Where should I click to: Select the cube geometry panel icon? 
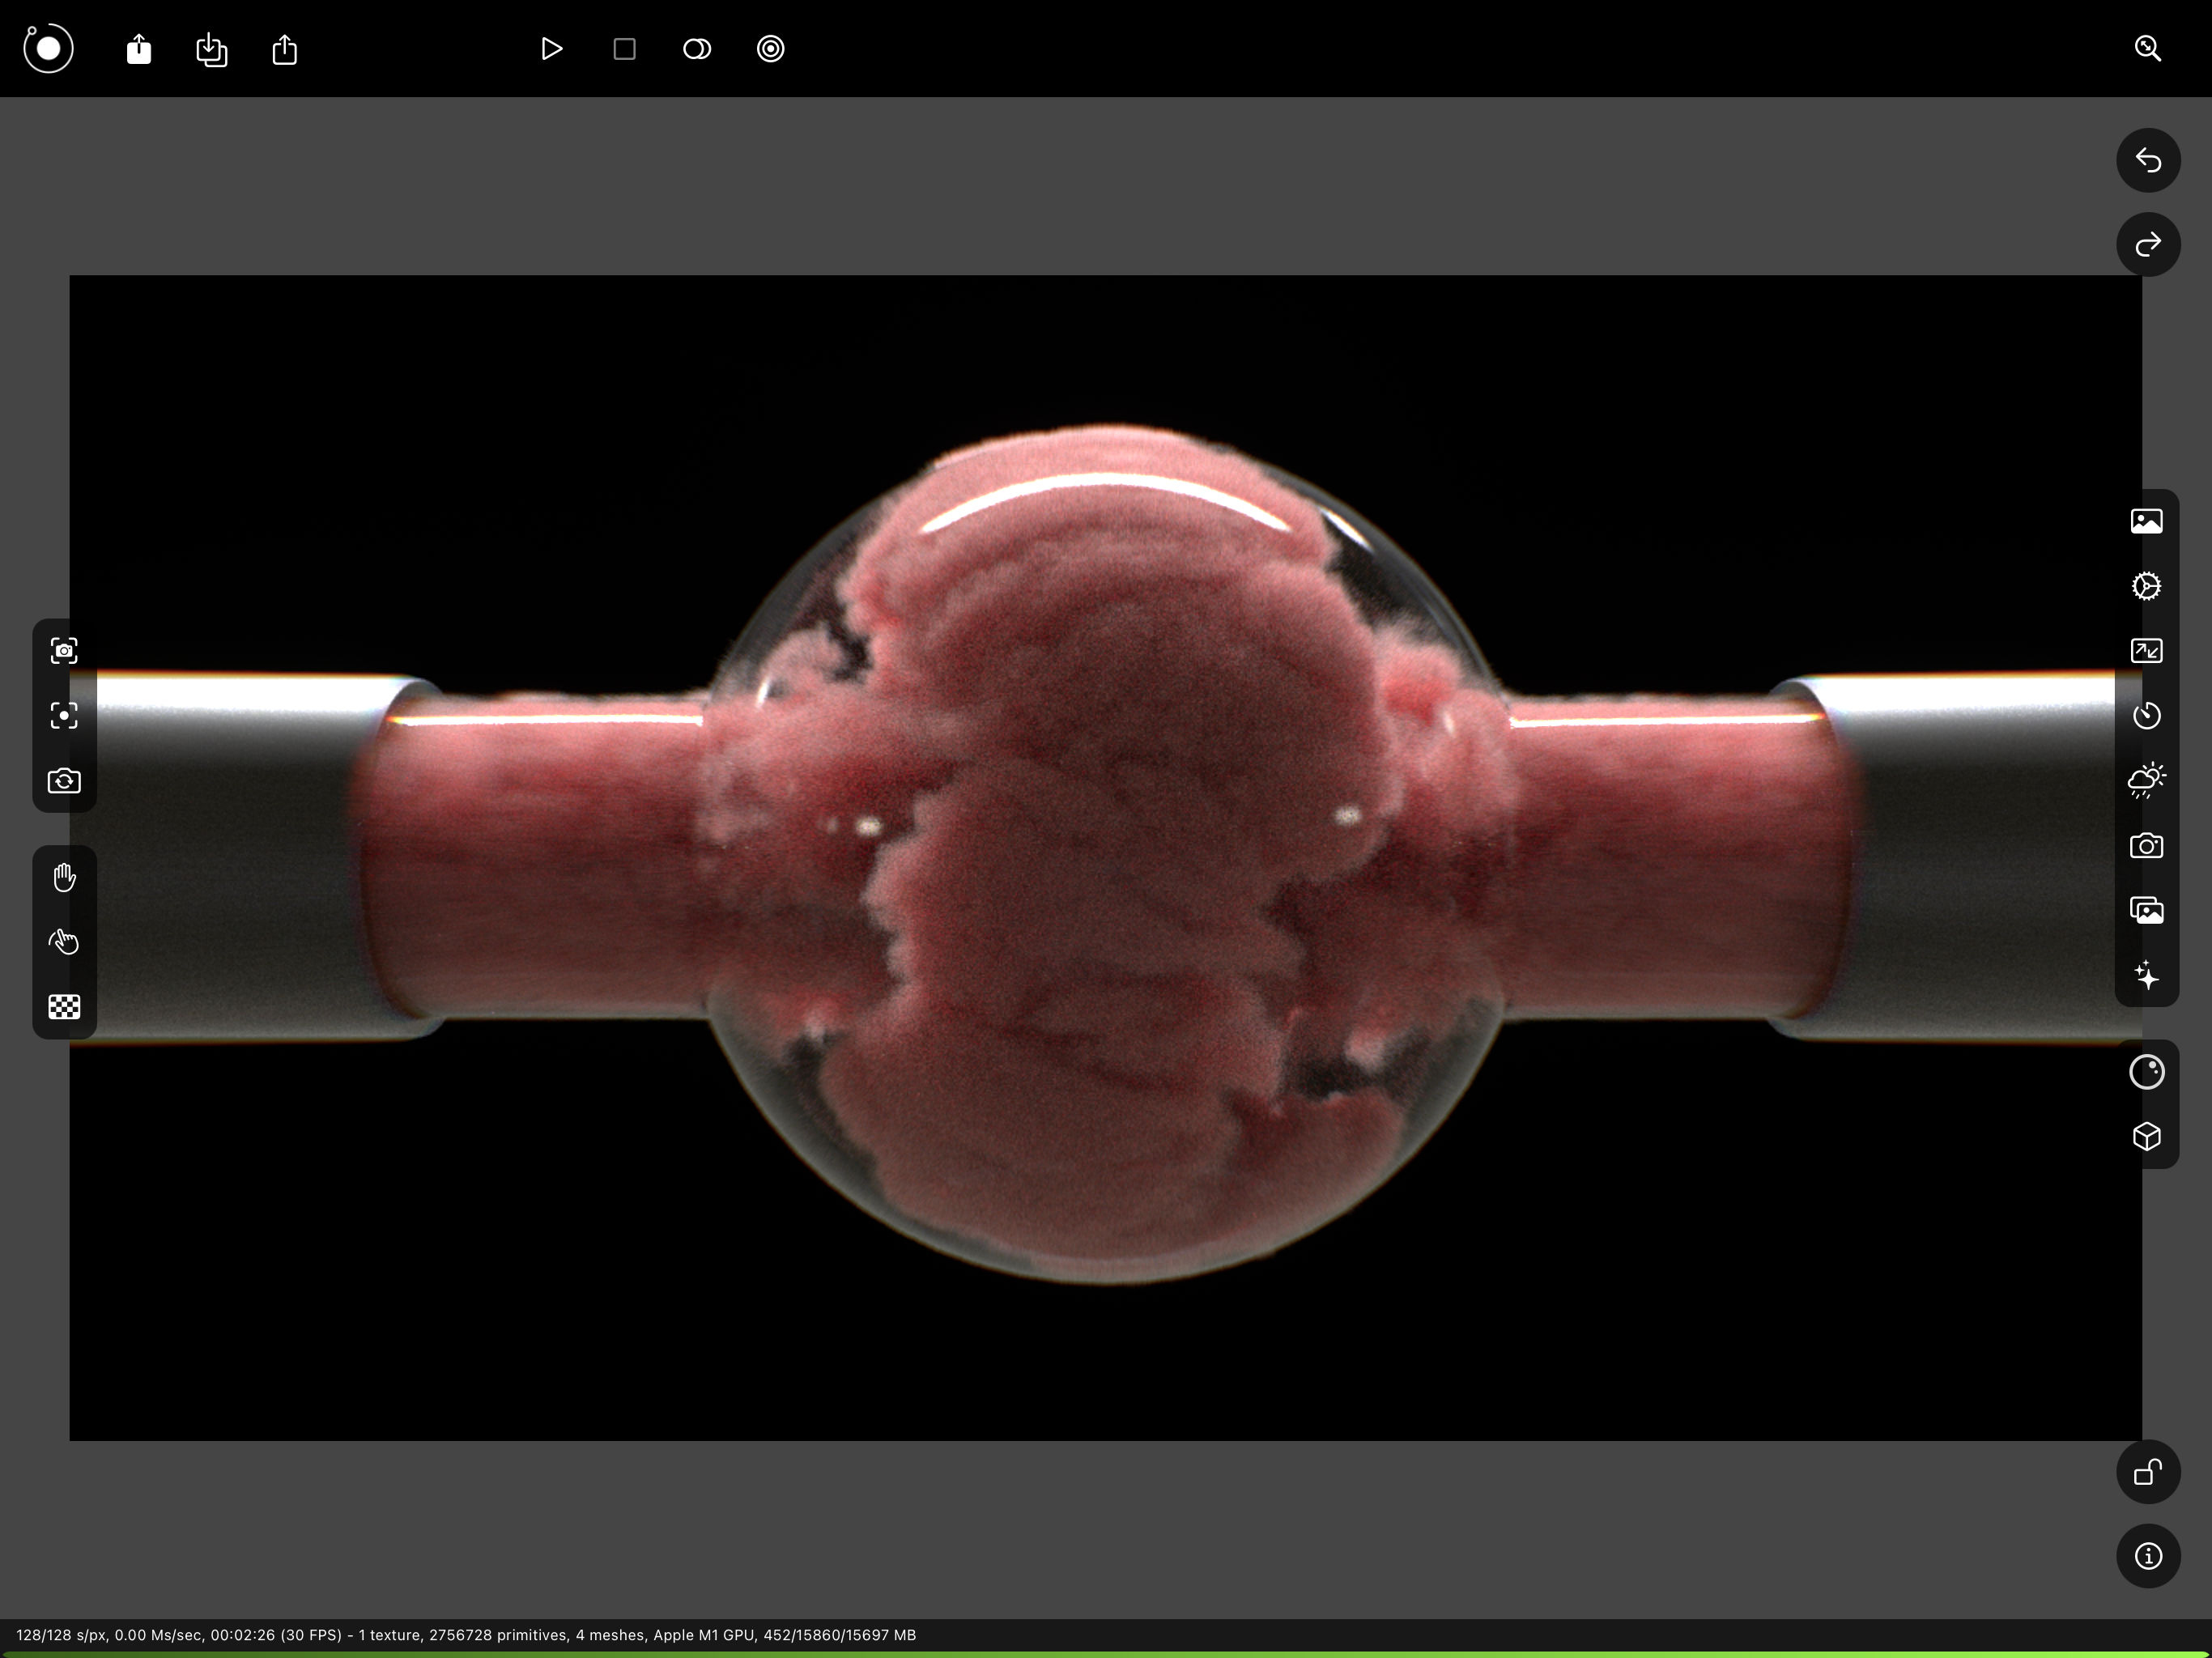(x=2146, y=1137)
